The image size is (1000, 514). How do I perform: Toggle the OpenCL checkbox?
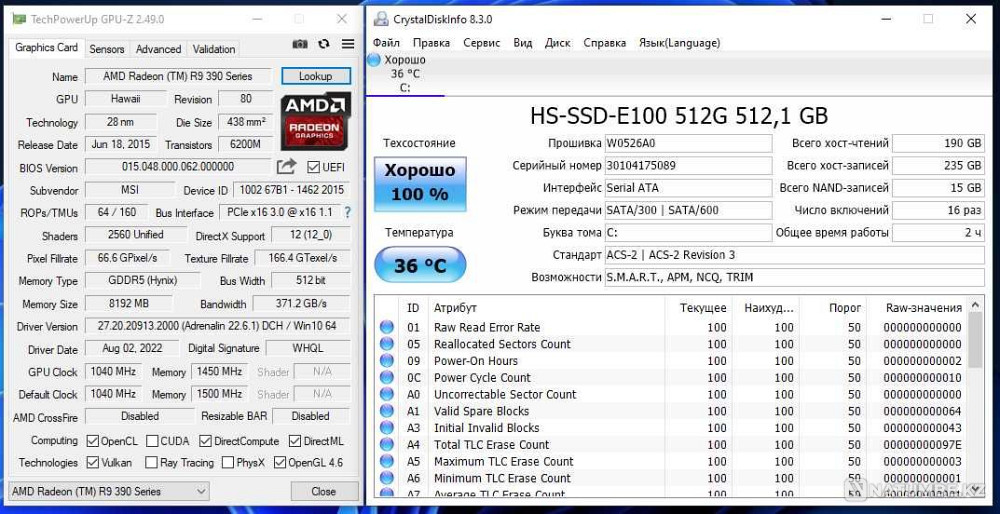point(92,441)
